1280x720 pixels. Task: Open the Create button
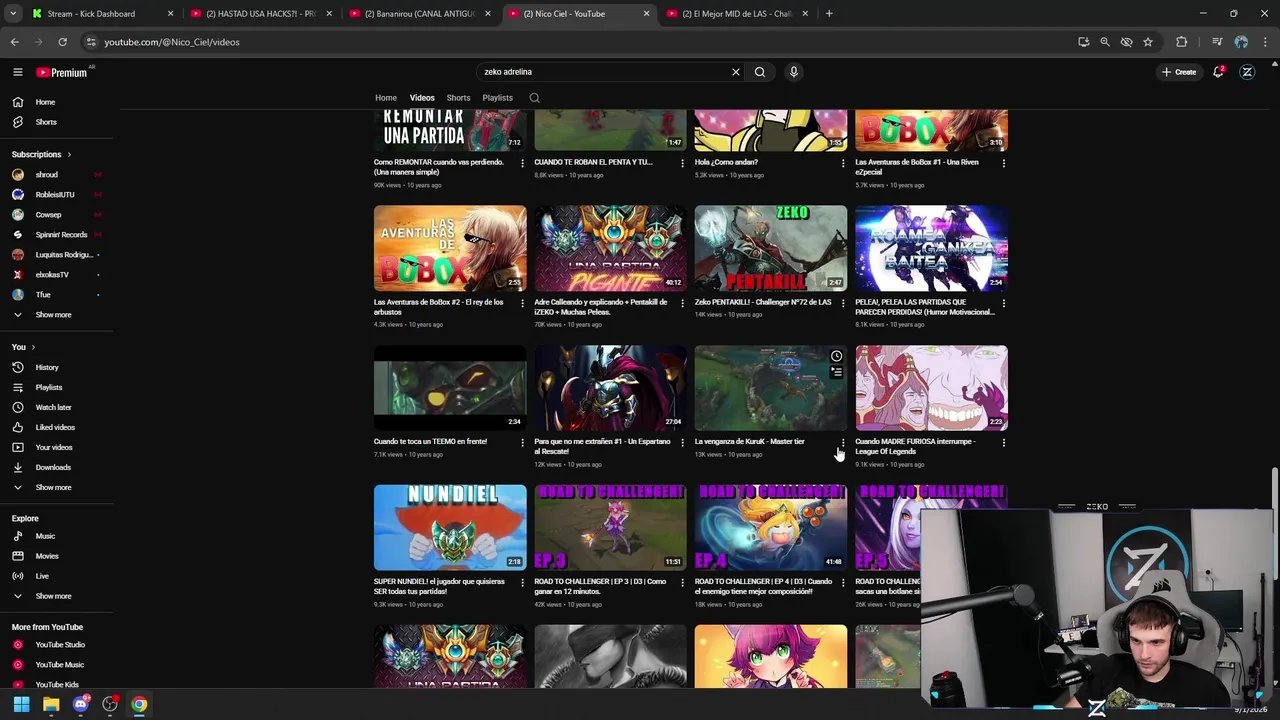tap(1179, 72)
